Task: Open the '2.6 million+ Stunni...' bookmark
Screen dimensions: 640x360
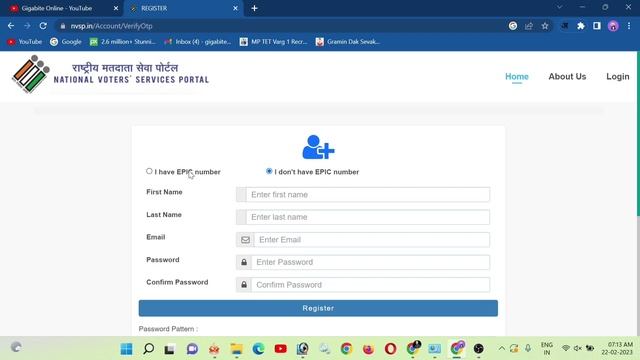Action: point(122,42)
